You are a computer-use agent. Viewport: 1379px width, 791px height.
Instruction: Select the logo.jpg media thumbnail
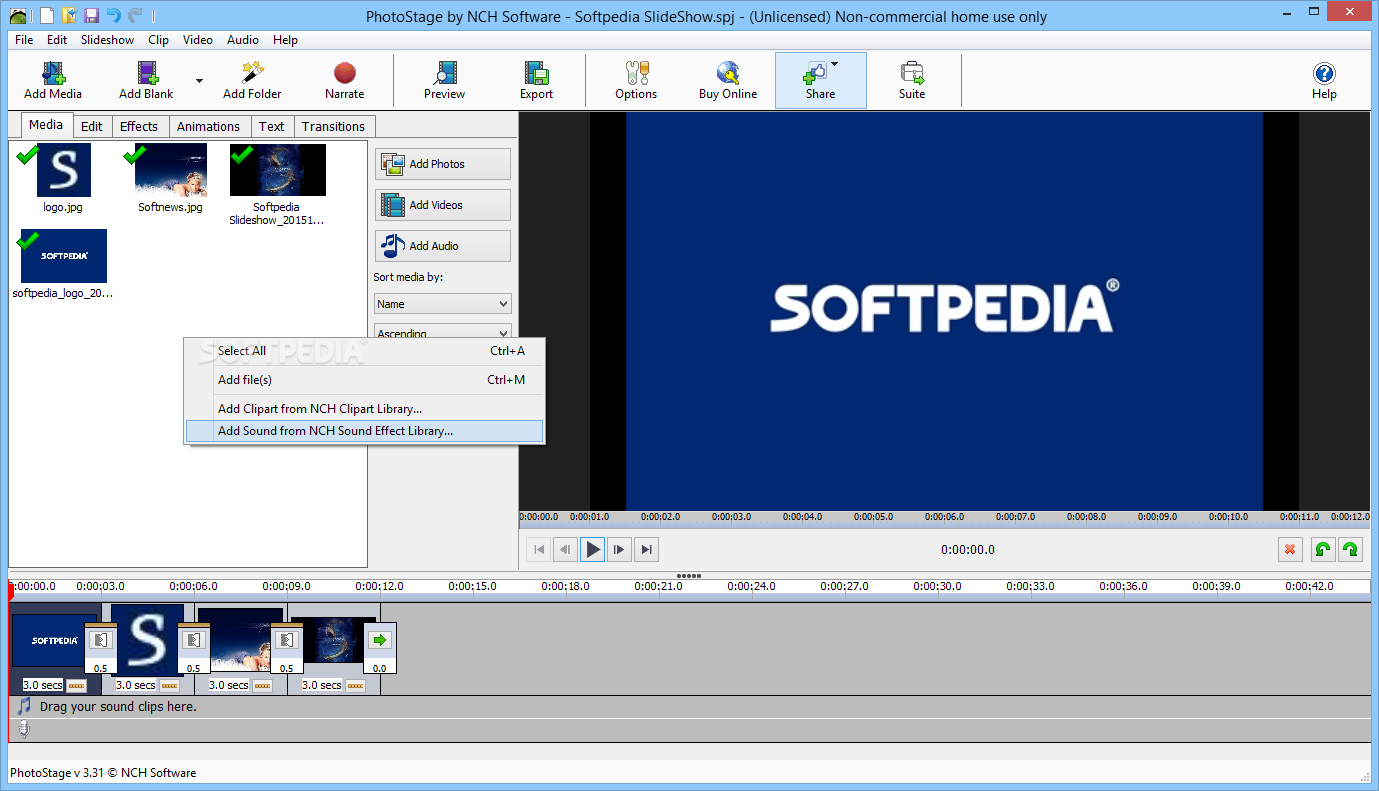click(64, 170)
